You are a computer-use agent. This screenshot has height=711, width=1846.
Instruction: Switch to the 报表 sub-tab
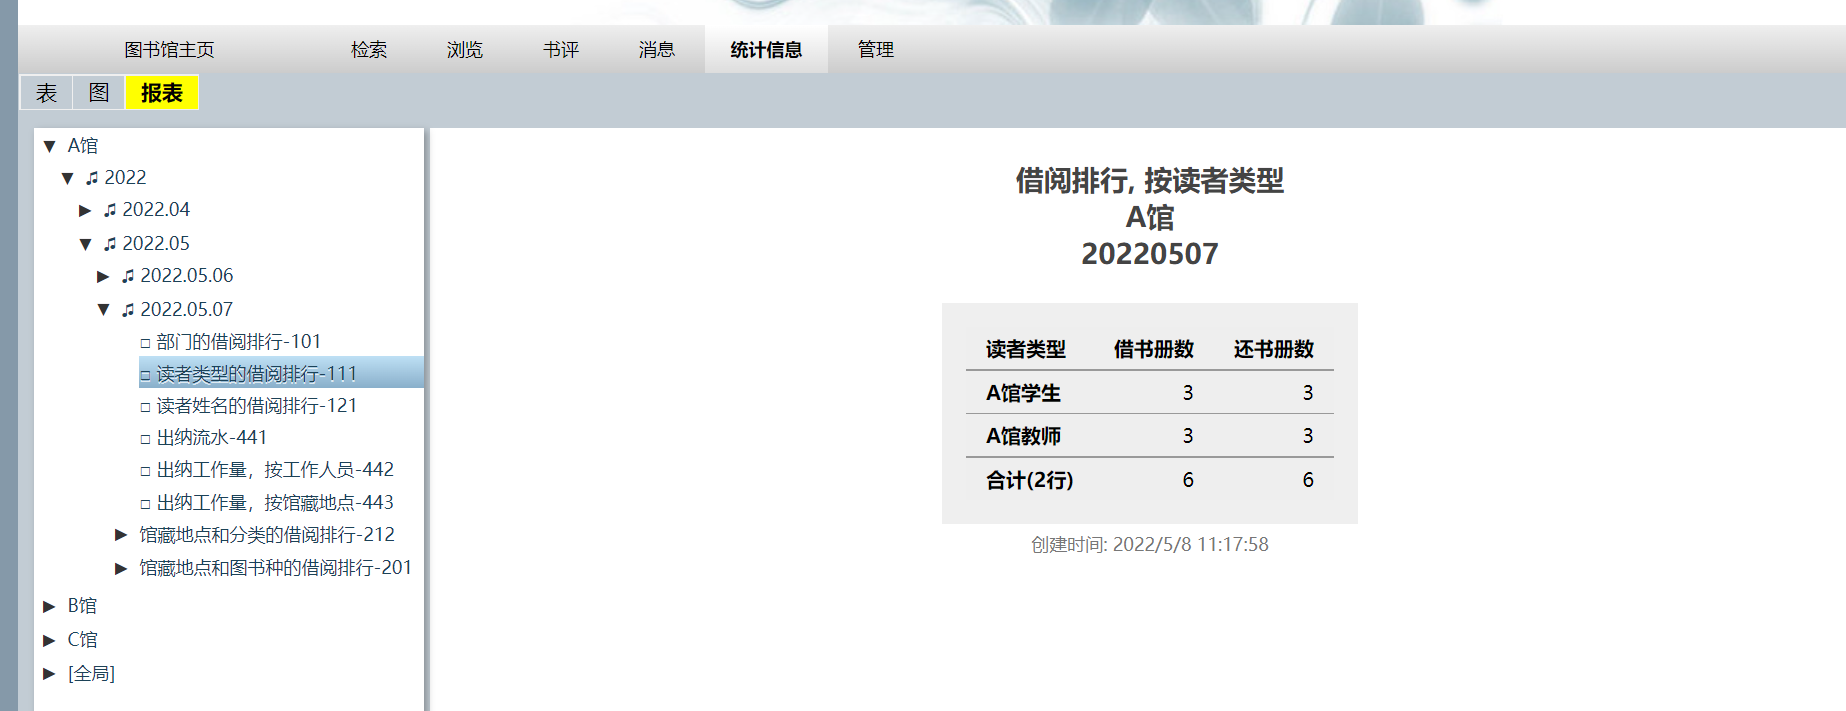tap(162, 93)
